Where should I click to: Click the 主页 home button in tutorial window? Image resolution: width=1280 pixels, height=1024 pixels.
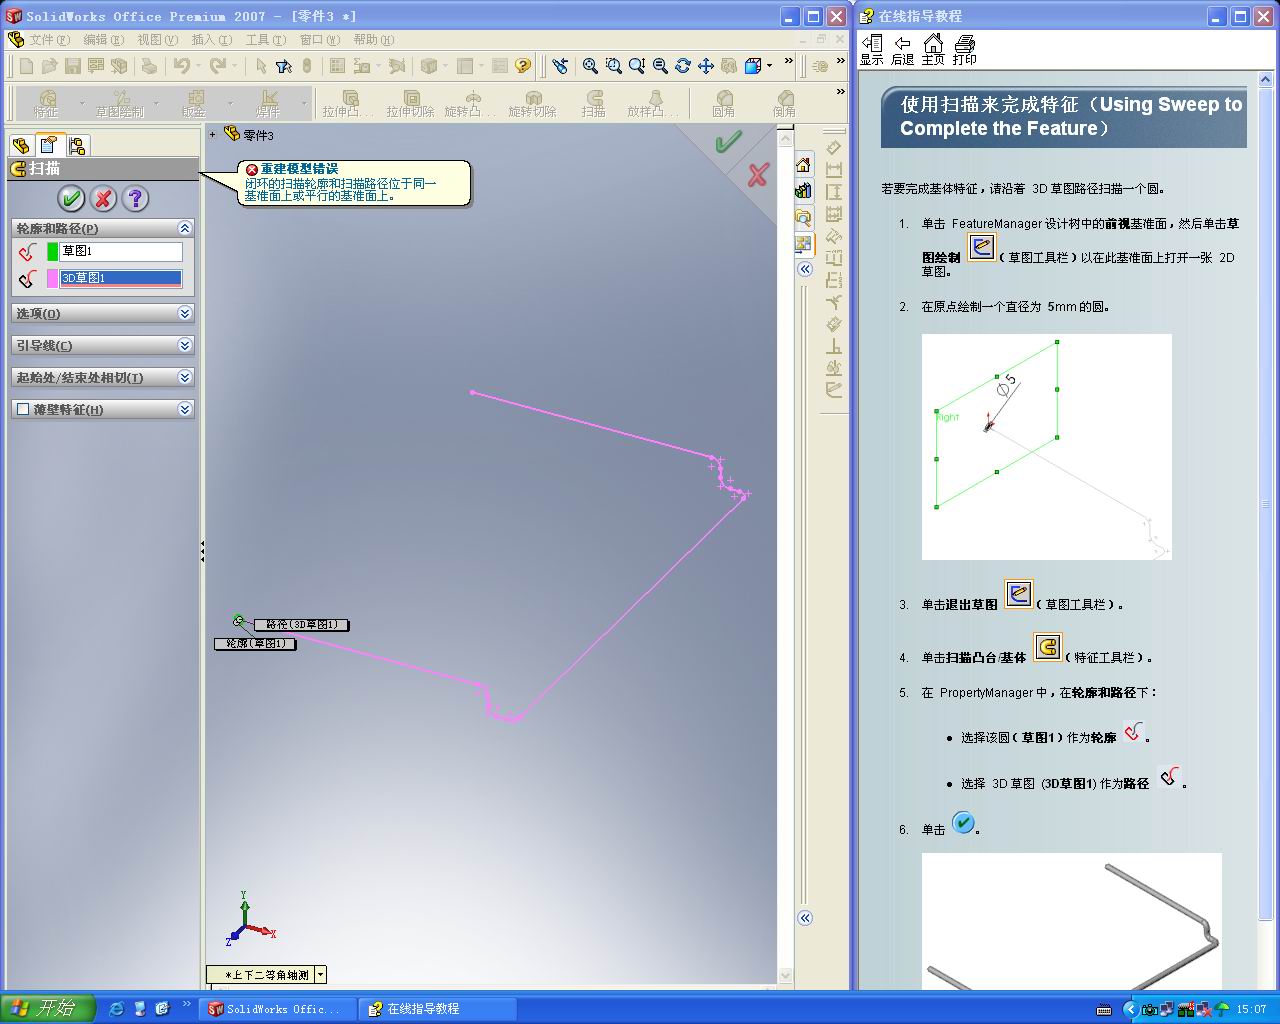[933, 50]
